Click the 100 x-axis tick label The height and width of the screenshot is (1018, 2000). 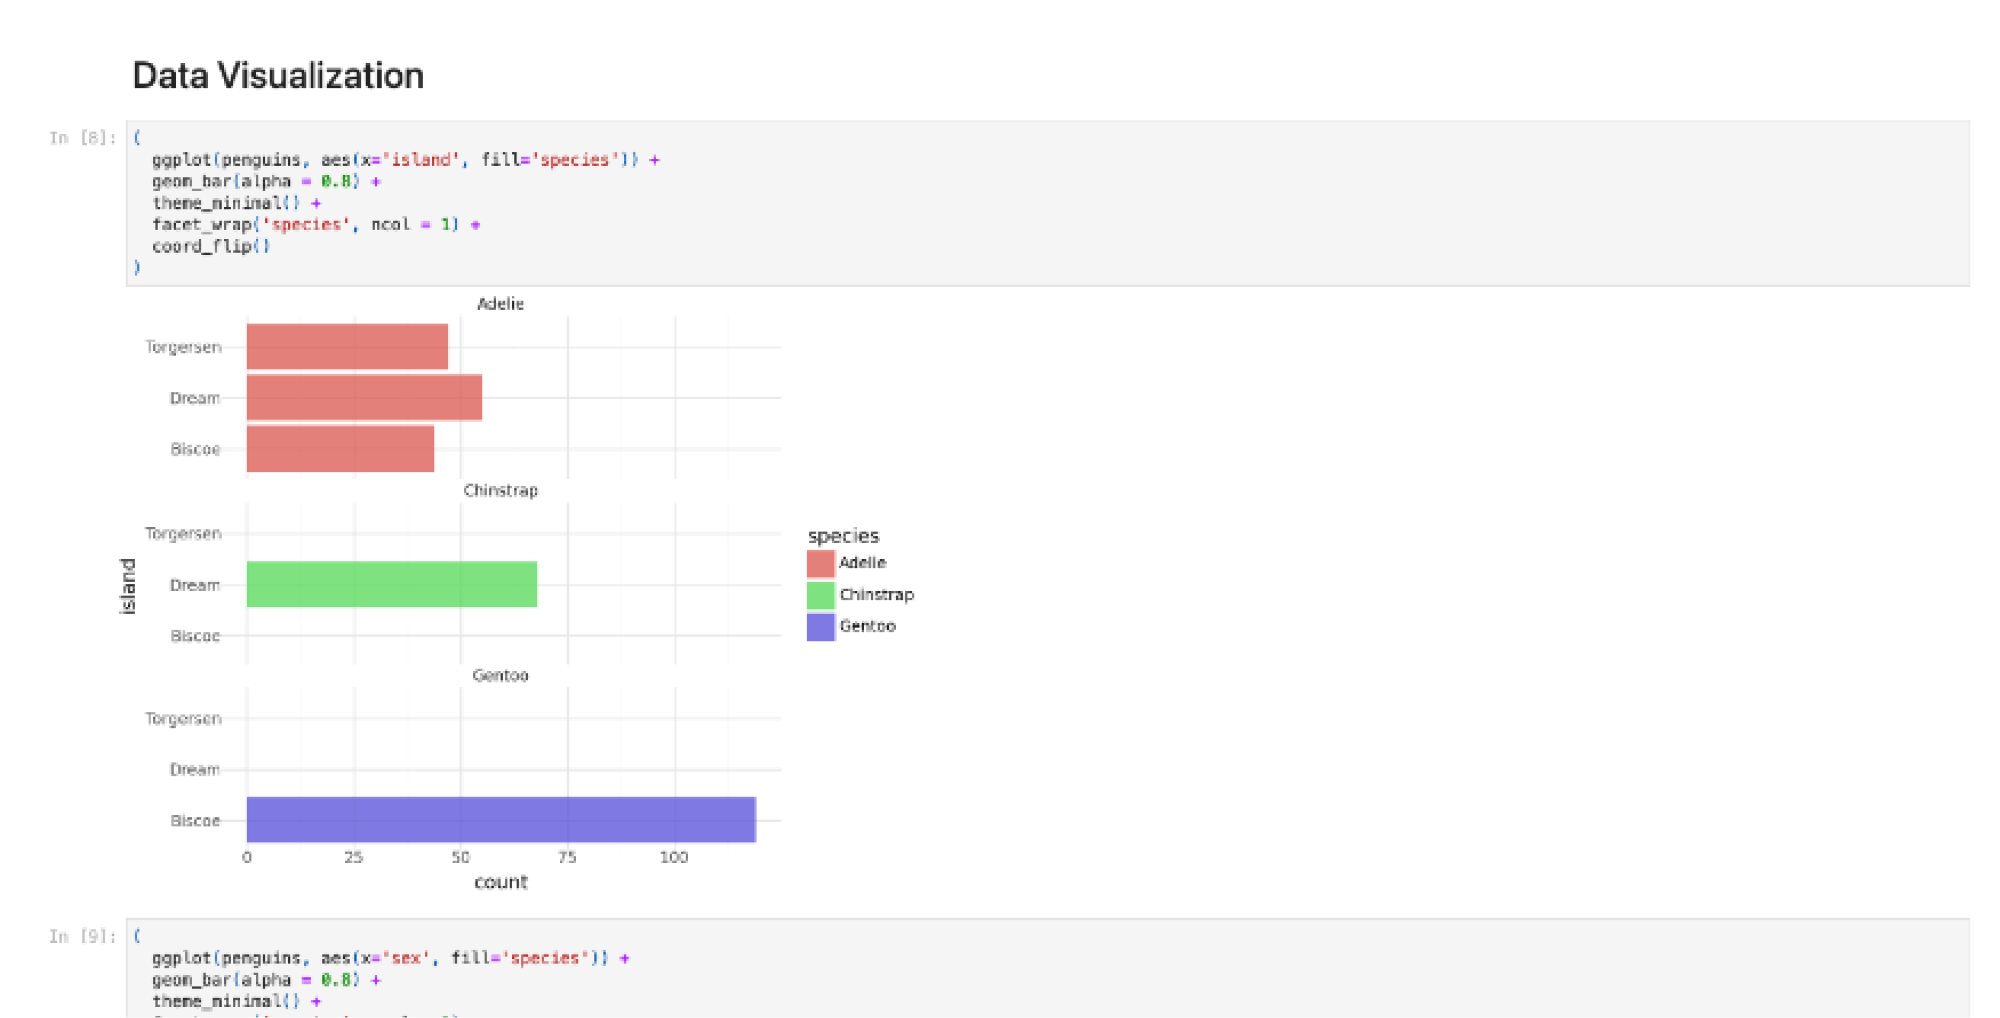(x=674, y=858)
